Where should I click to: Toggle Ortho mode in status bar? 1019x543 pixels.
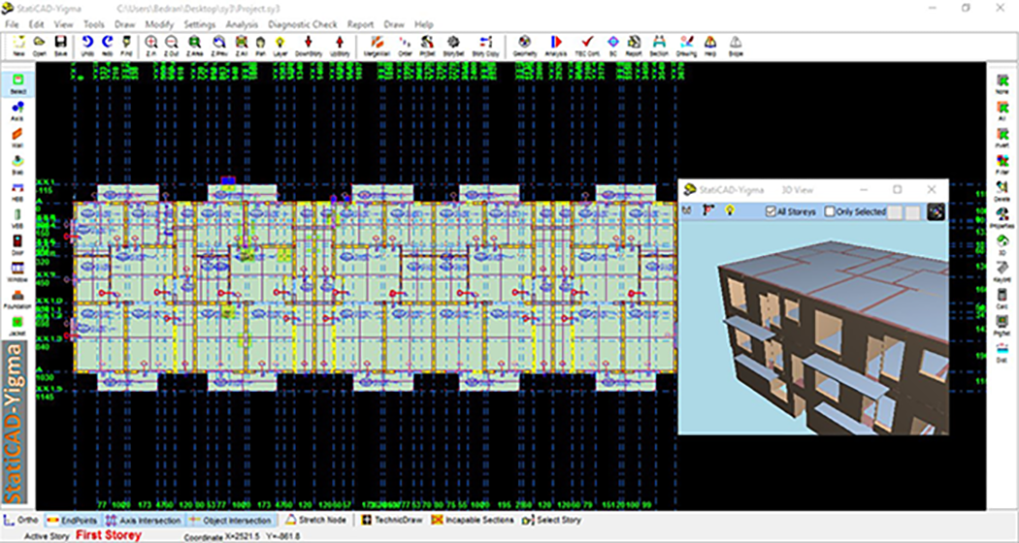pyautogui.click(x=22, y=520)
